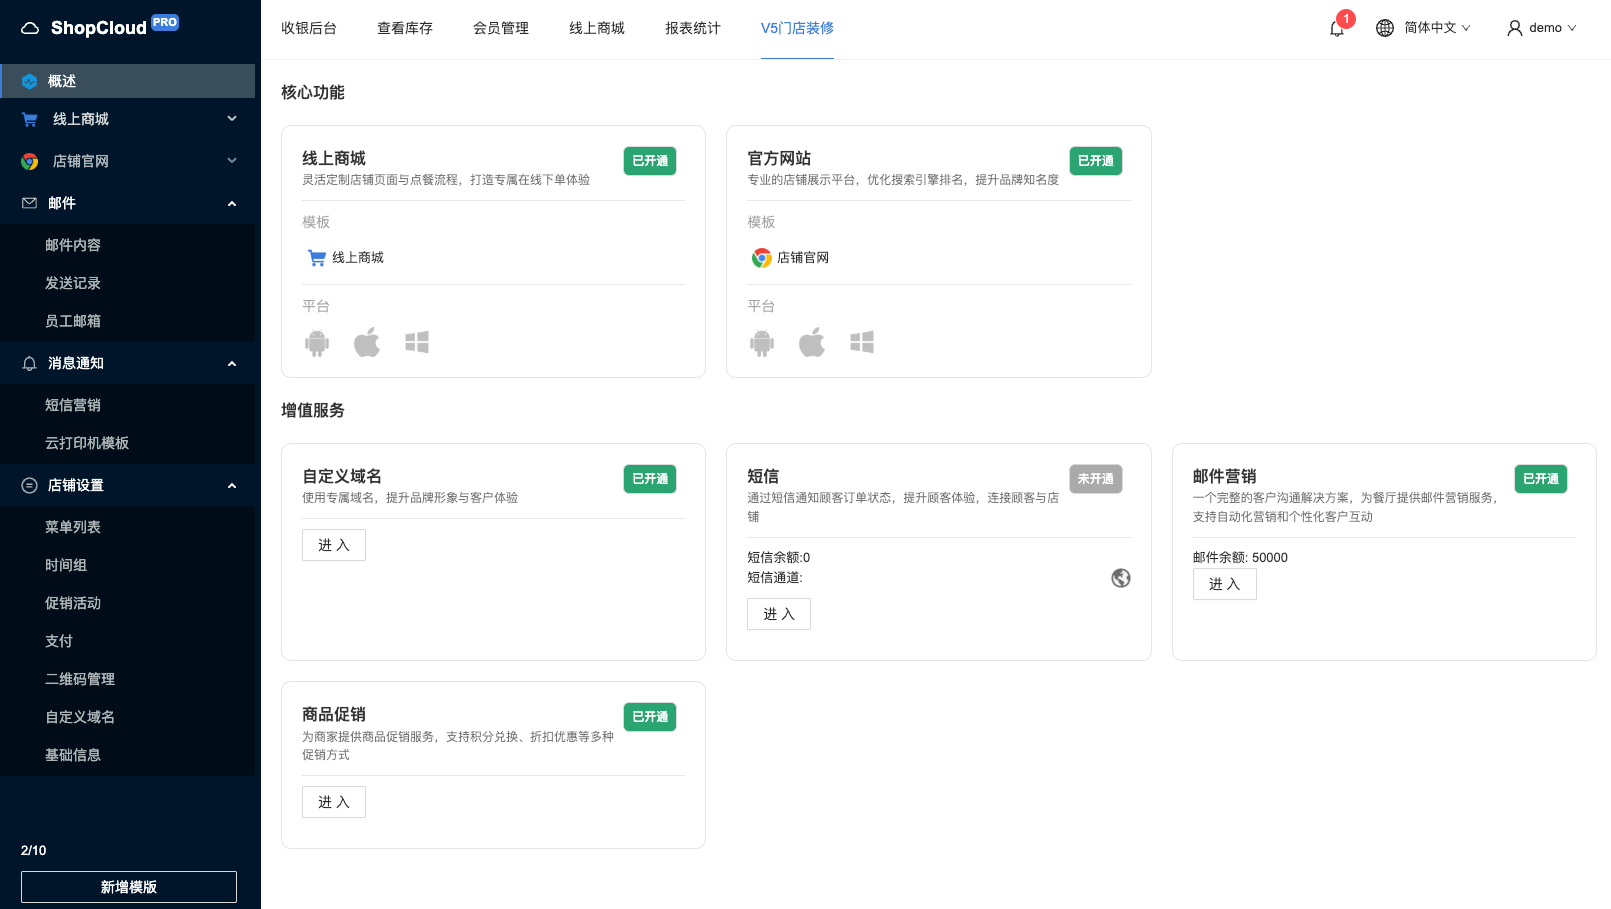
Task: Collapse the 消息通知 sidebar section arrow
Action: tap(232, 363)
